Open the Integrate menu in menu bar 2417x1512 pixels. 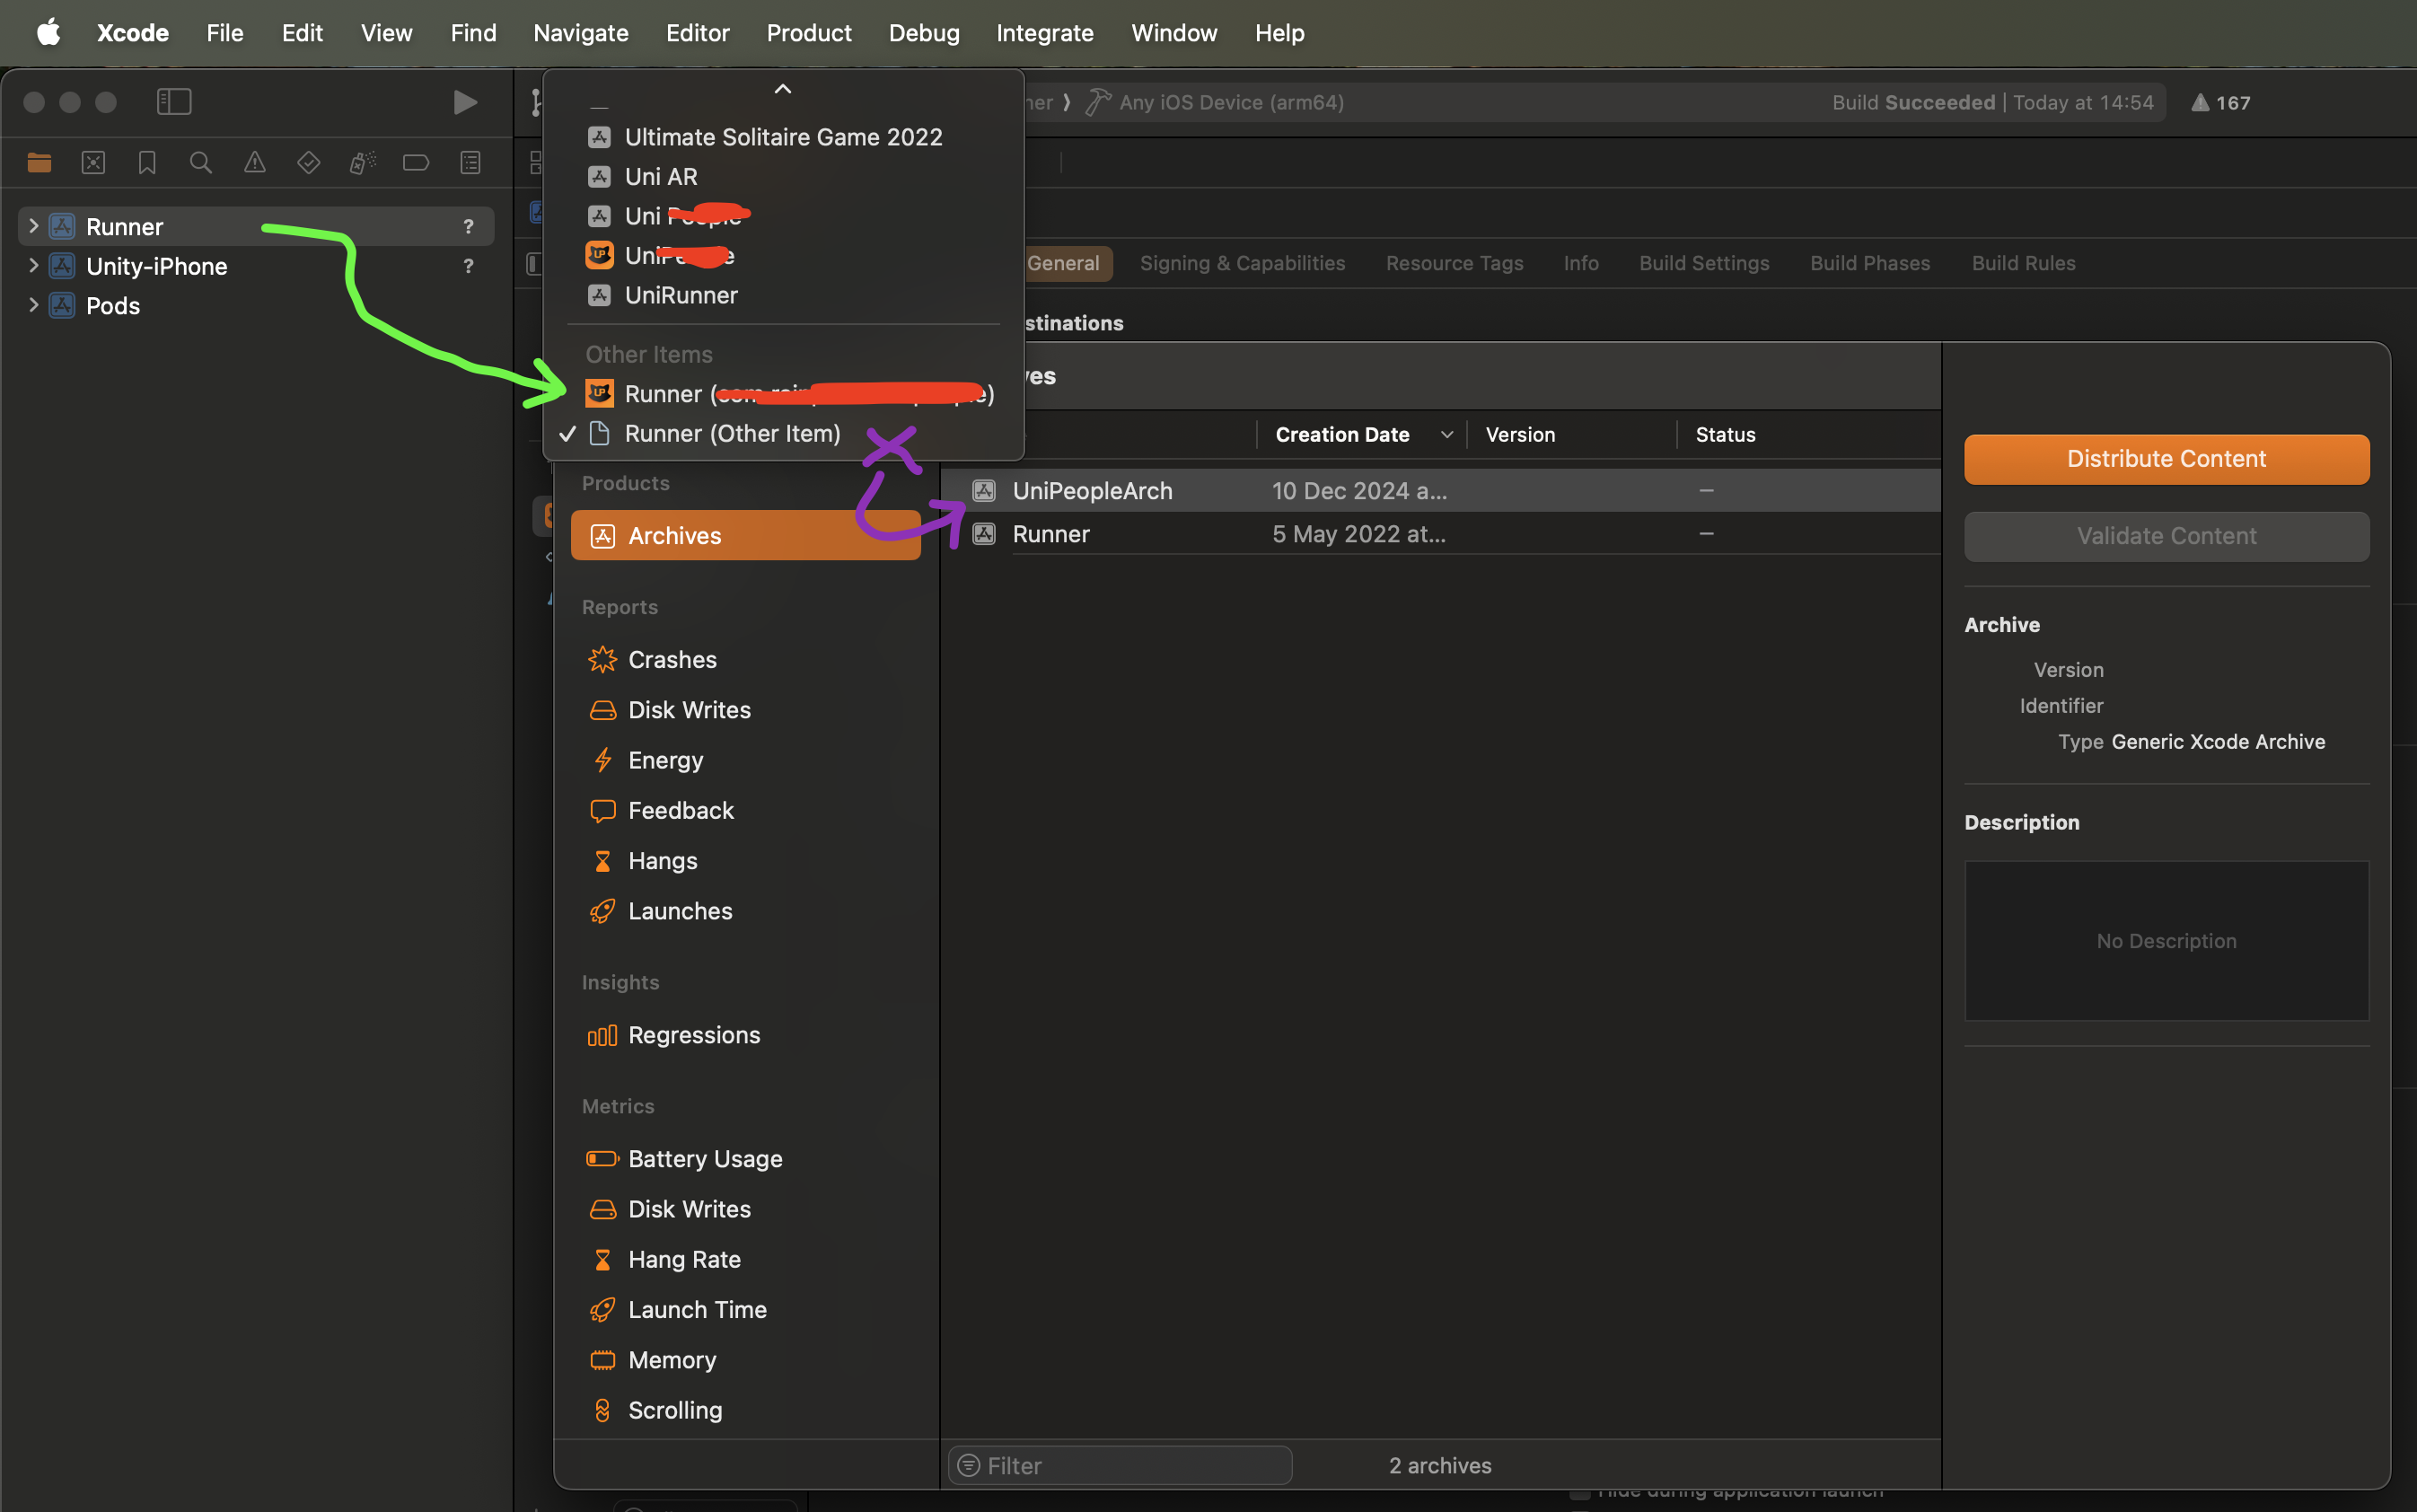coord(1044,33)
